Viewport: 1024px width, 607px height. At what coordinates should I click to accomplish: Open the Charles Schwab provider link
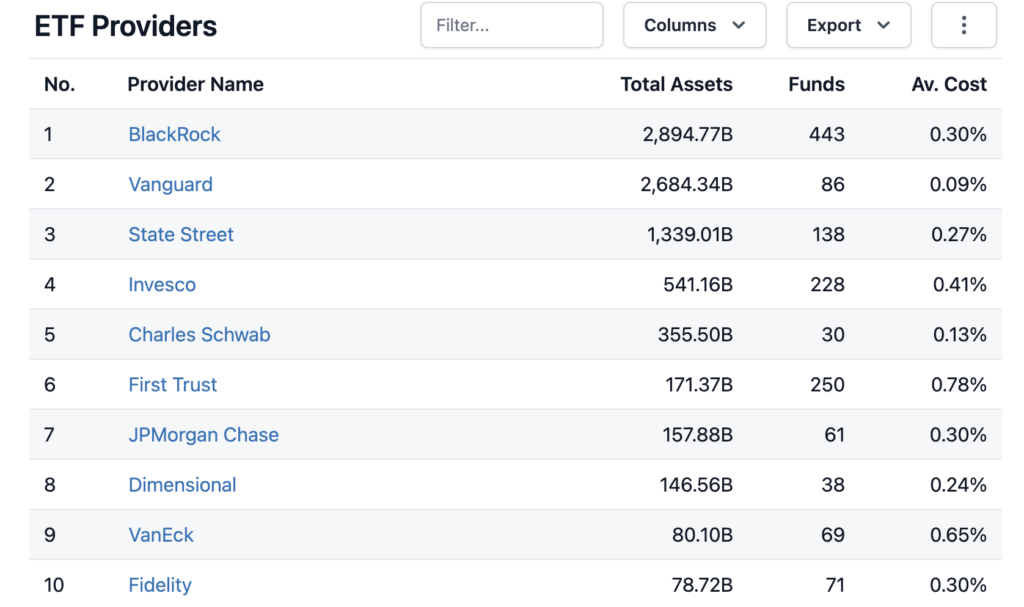click(199, 335)
